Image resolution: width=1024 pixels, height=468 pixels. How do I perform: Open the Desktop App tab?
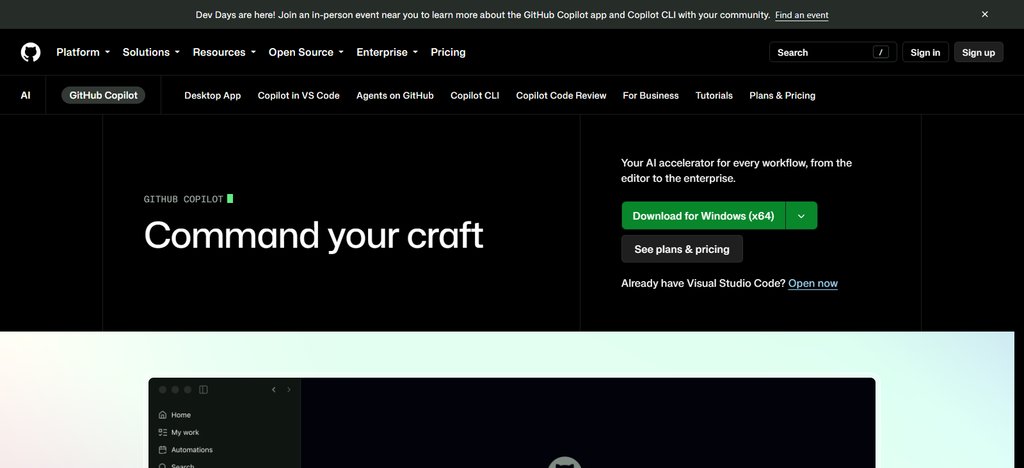(212, 95)
